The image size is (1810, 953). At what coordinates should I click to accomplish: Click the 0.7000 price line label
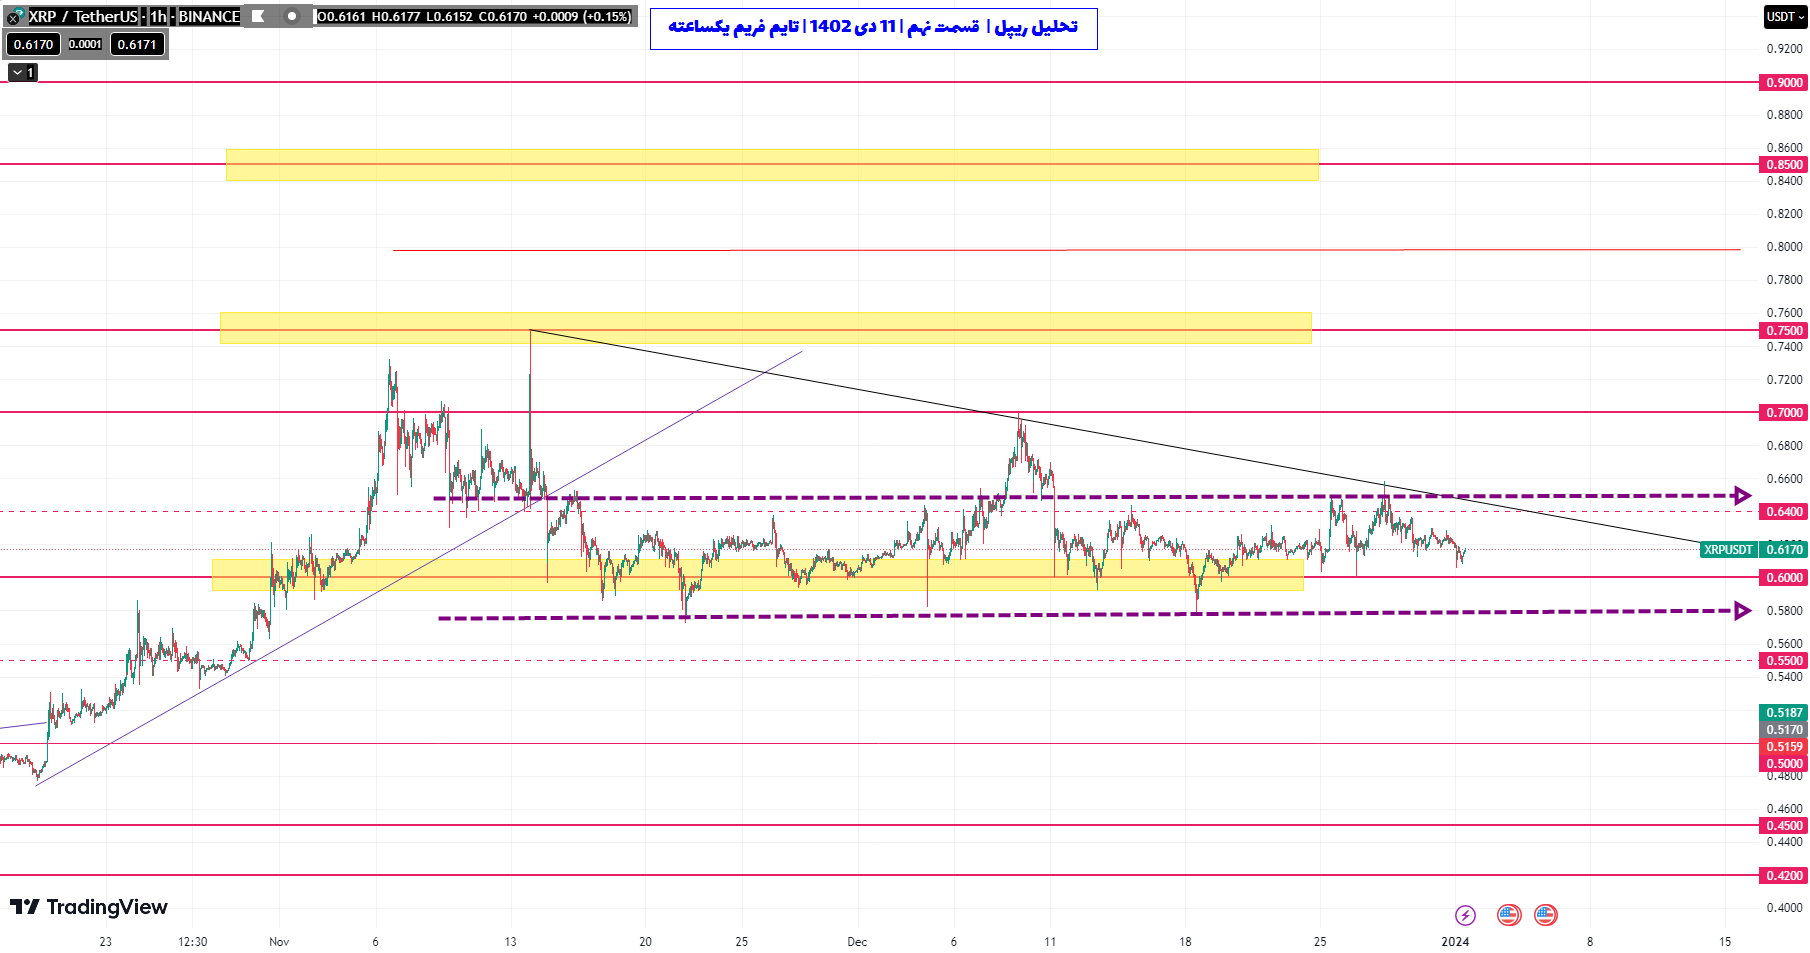point(1784,412)
